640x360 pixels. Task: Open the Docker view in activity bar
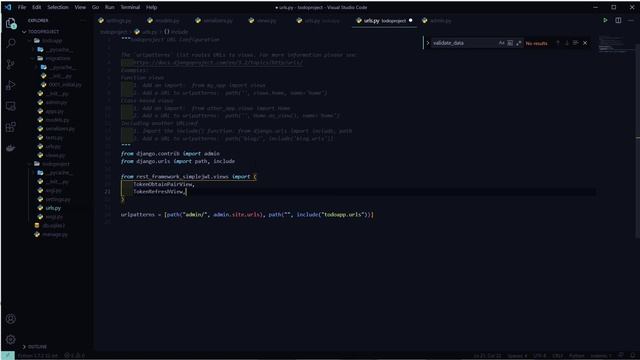pyautogui.click(x=11, y=148)
